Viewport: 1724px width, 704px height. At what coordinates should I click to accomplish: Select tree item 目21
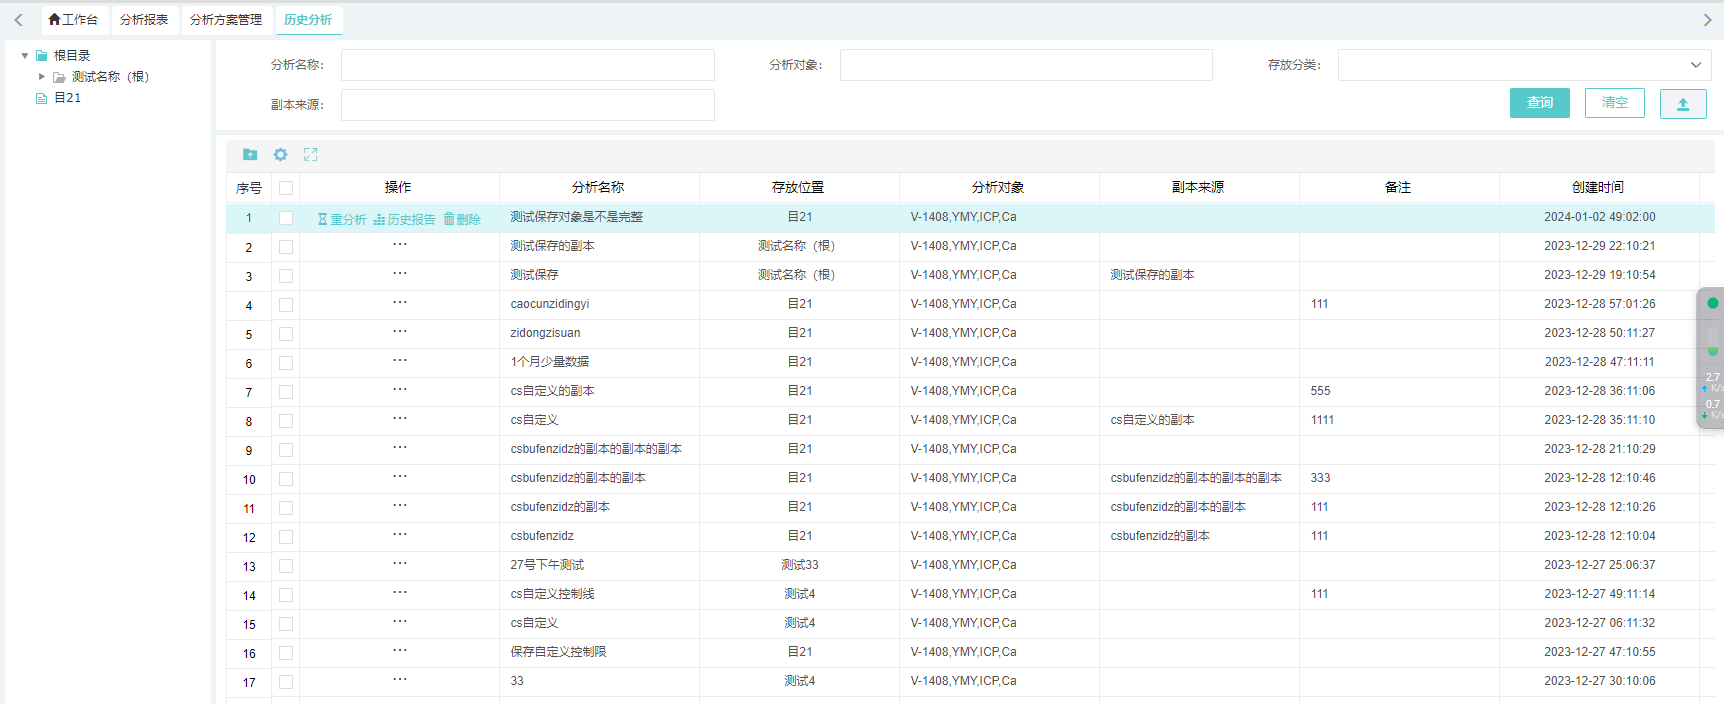[x=68, y=98]
